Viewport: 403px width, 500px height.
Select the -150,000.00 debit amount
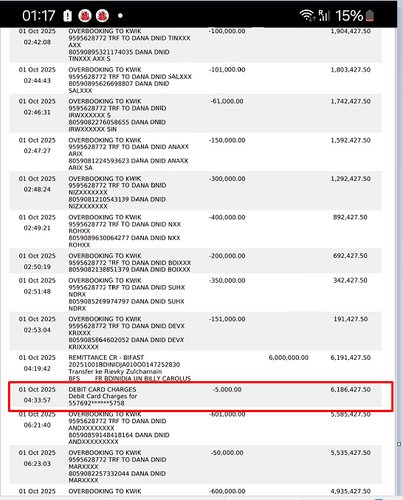click(x=227, y=140)
